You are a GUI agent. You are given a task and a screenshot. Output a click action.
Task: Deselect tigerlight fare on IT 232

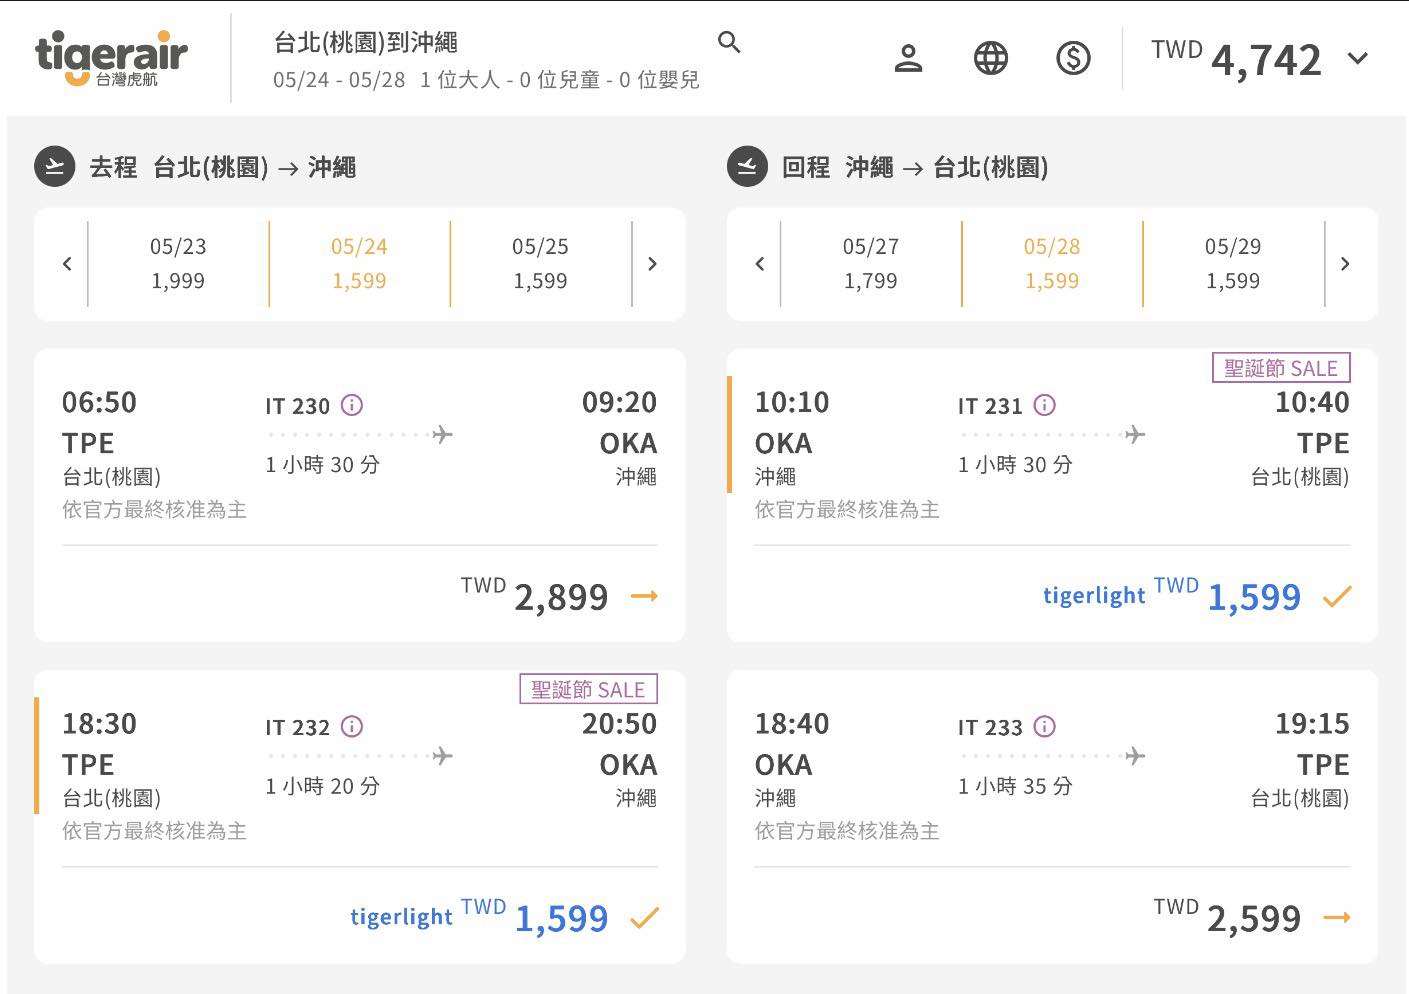click(644, 917)
